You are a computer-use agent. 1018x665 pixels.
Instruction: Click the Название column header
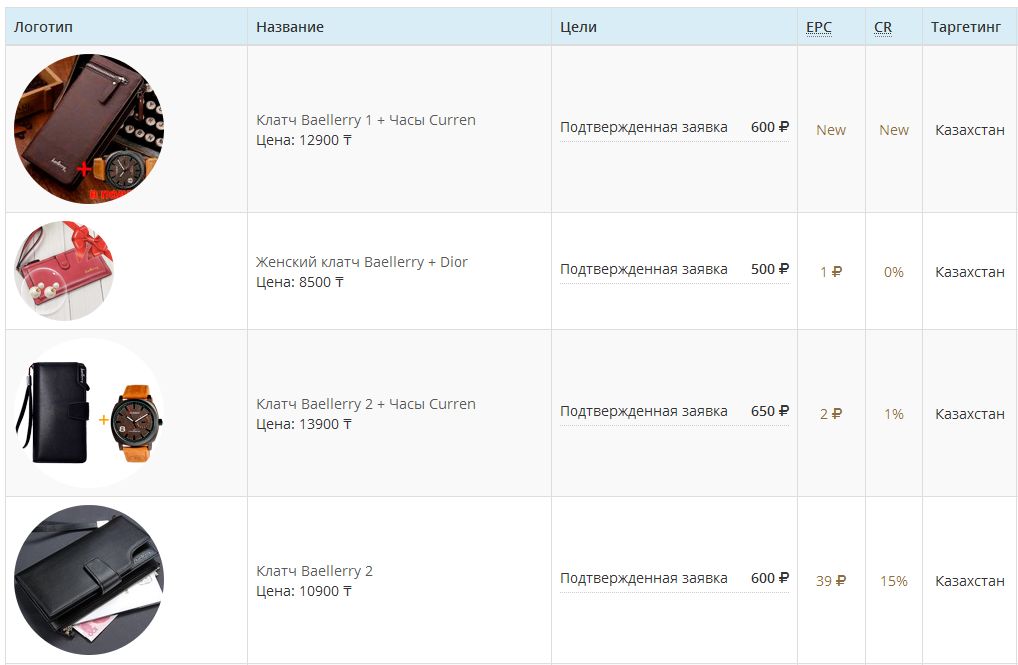289,27
